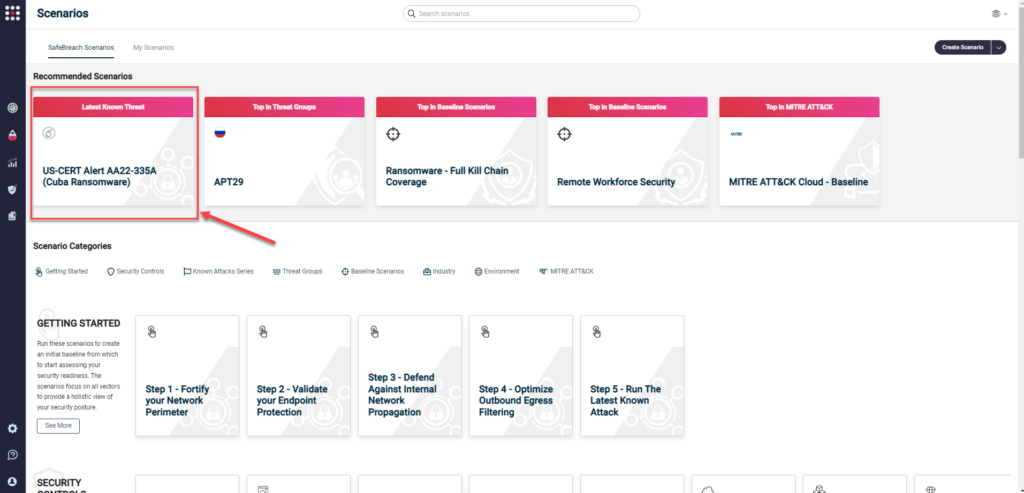Click the help question mark sidebar icon
1024x493 pixels.
point(12,455)
